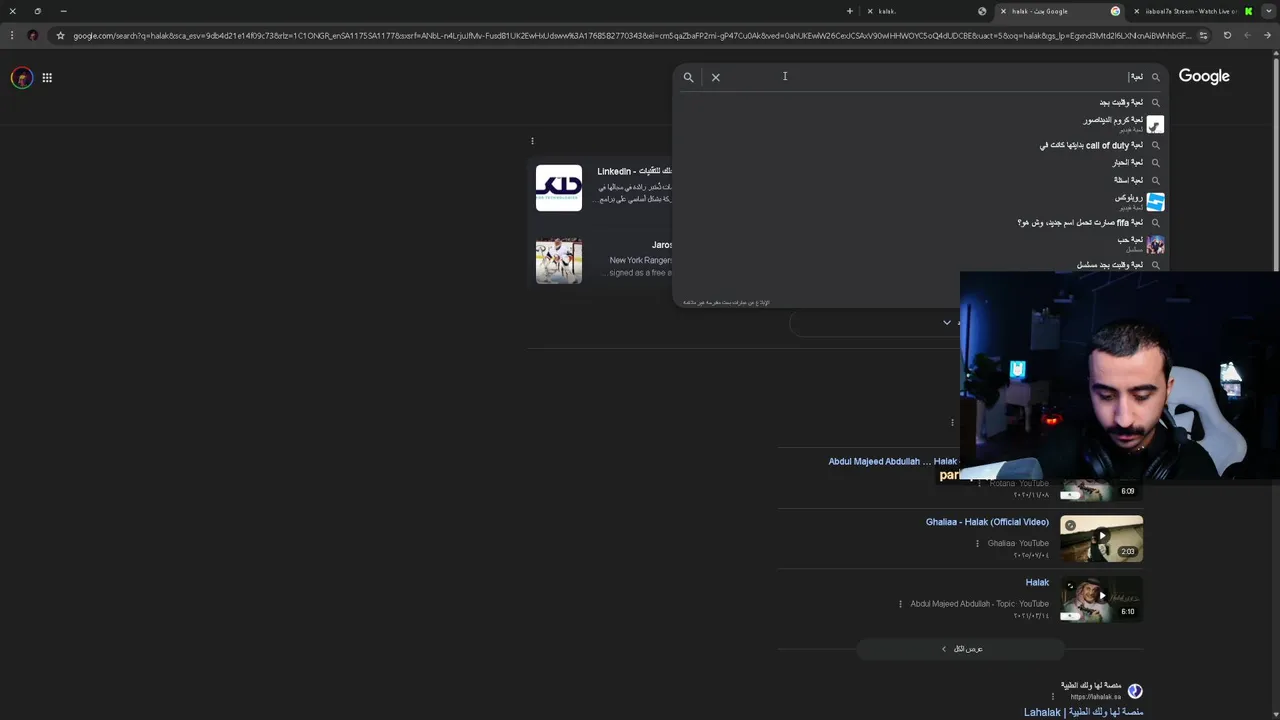Open Abdul Majeed Abdullah Halak video link
Image resolution: width=1280 pixels, height=720 pixels.
893,461
